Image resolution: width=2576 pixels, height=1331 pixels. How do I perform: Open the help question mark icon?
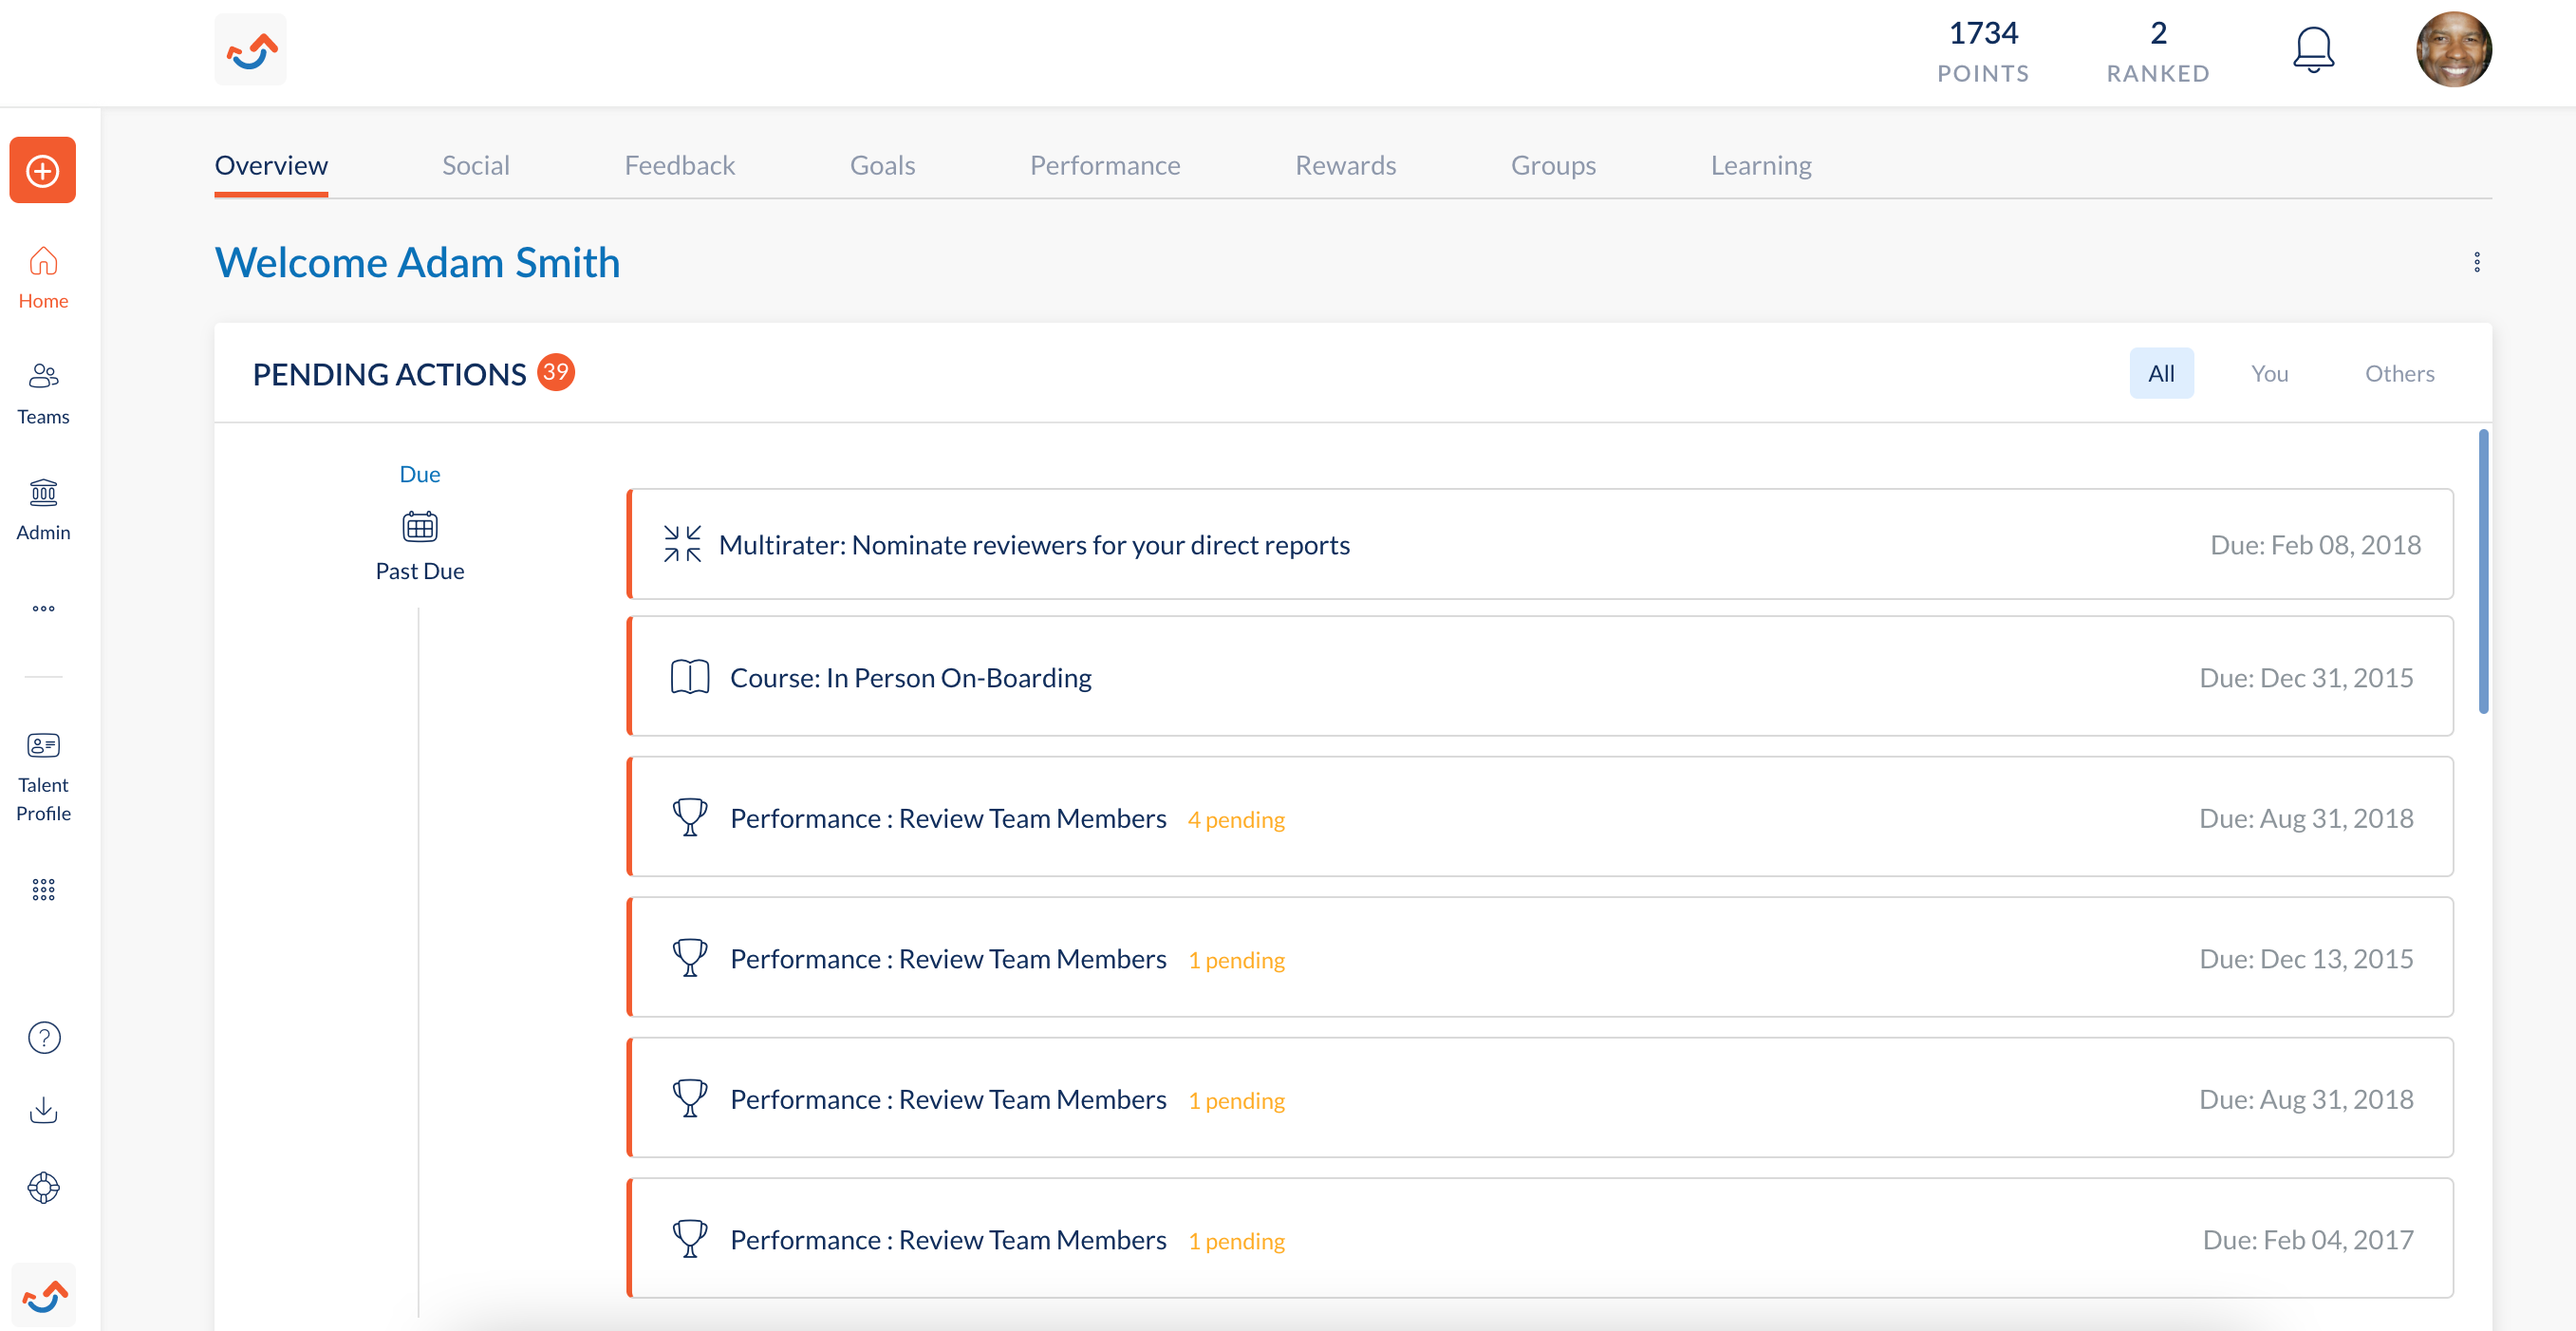point(43,1037)
